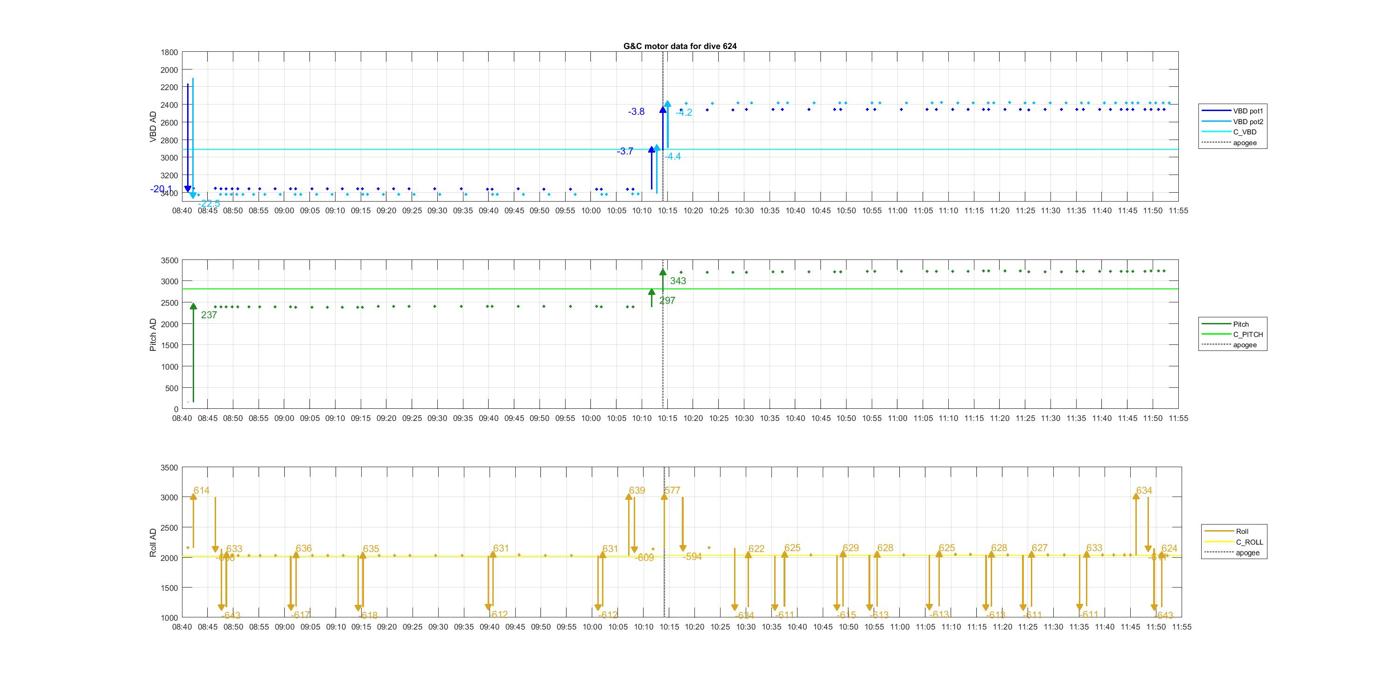Image resolution: width=1400 pixels, height=693 pixels.
Task: Click the 3500 tick on the Pitch y-axis
Action: click(169, 261)
